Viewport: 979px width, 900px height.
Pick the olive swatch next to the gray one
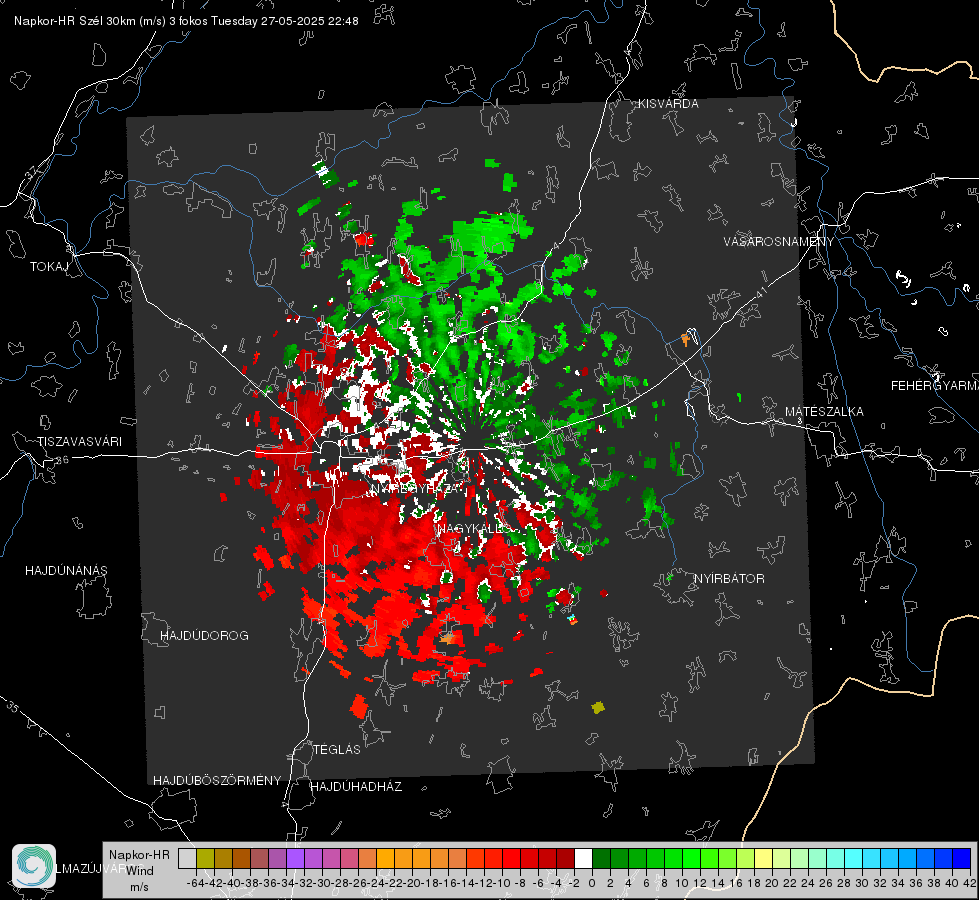tap(205, 858)
